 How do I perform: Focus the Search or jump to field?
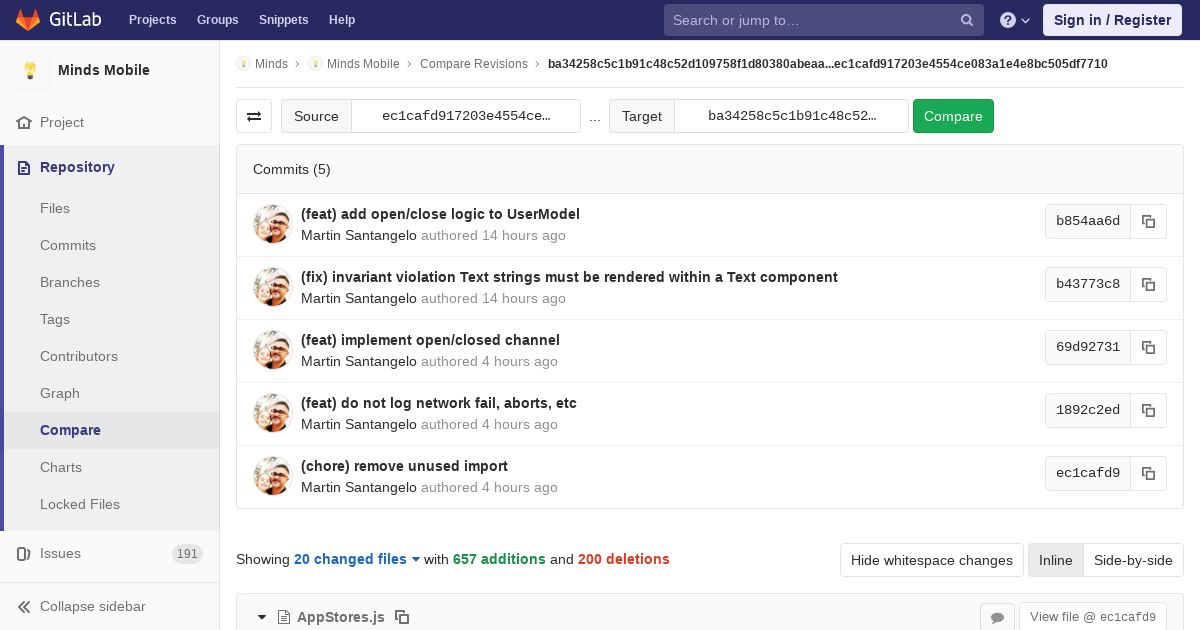(814, 20)
